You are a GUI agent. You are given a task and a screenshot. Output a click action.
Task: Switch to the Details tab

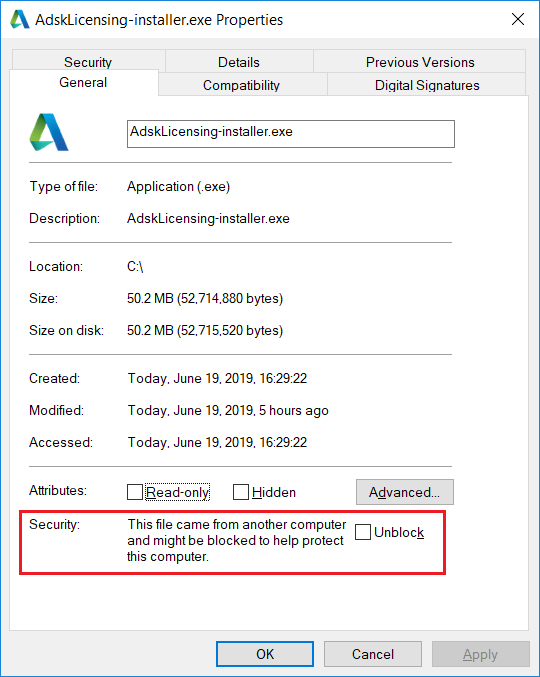point(239,61)
